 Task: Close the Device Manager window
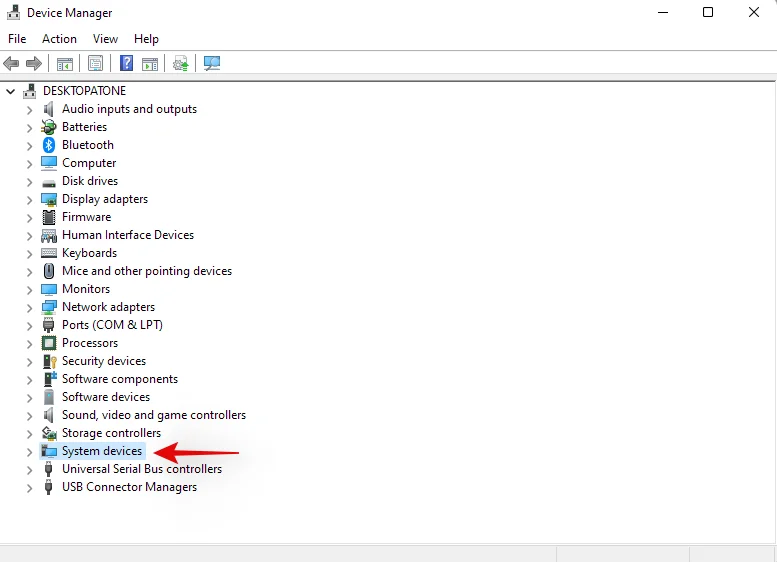[x=754, y=12]
